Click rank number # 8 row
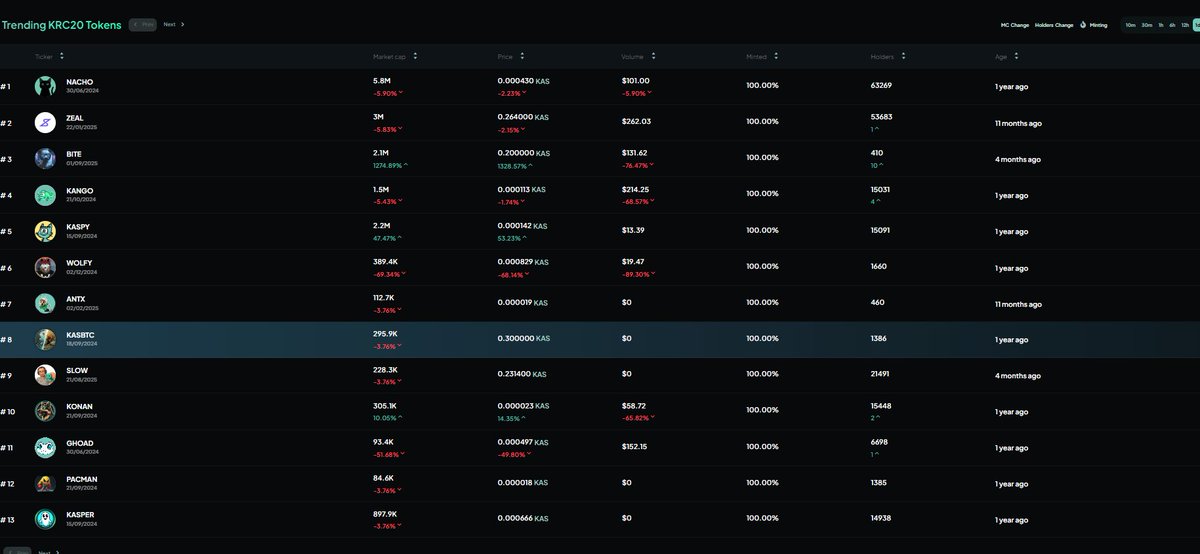Viewport: 1200px width, 554px height. click(6, 339)
